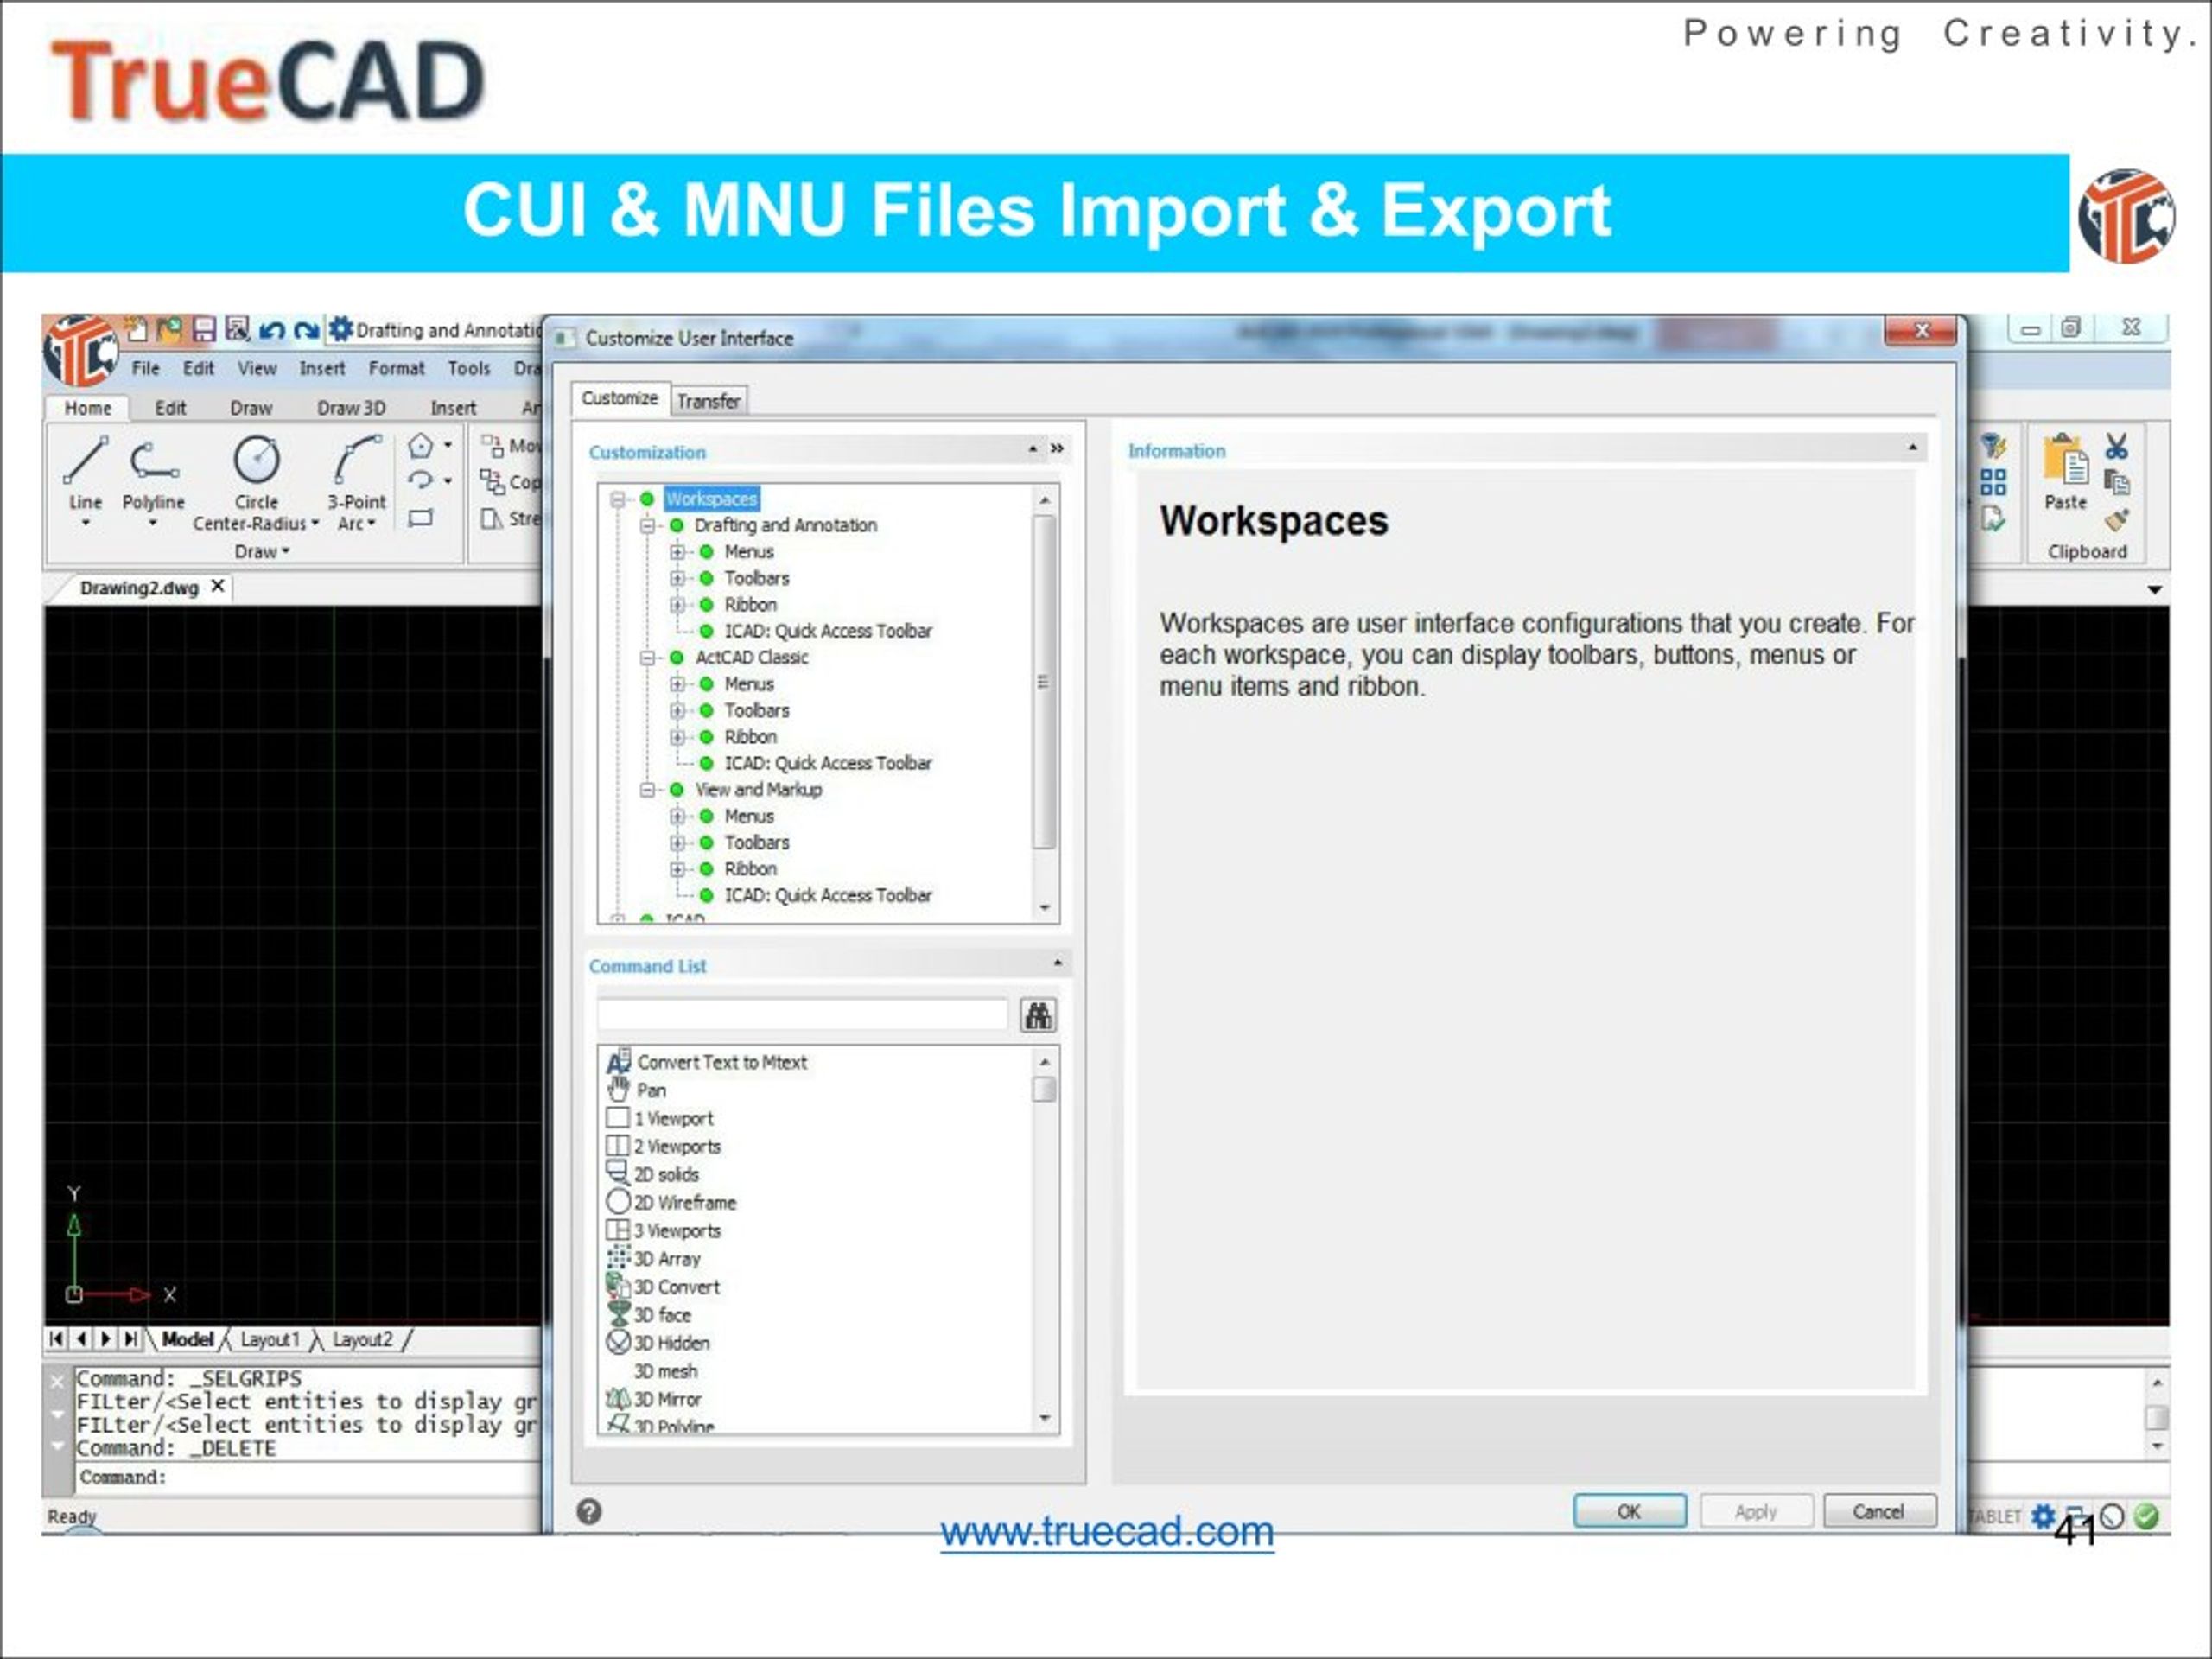The height and width of the screenshot is (1659, 2212).
Task: Collapse the Customization panel with its arrow
Action: [1032, 449]
